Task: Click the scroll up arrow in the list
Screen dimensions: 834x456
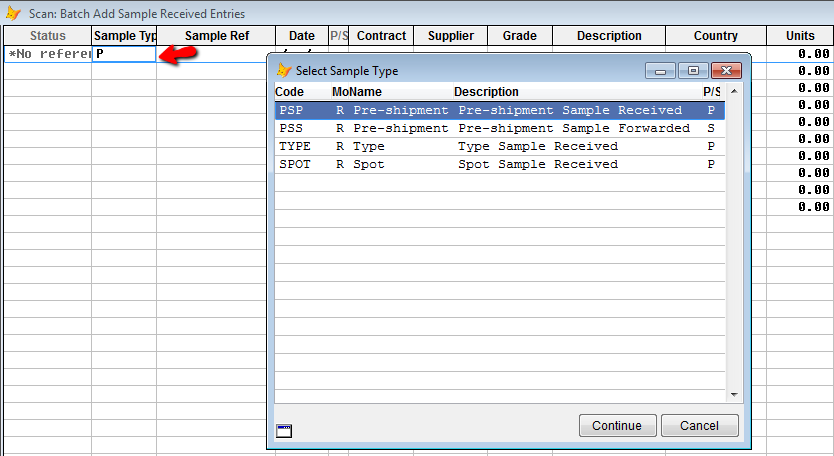Action: 734,92
